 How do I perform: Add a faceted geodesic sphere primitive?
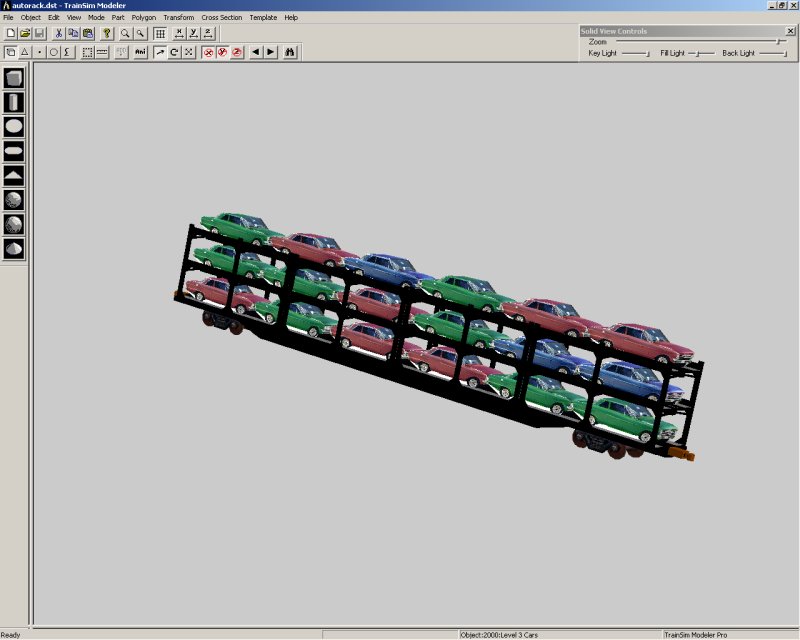[x=14, y=225]
